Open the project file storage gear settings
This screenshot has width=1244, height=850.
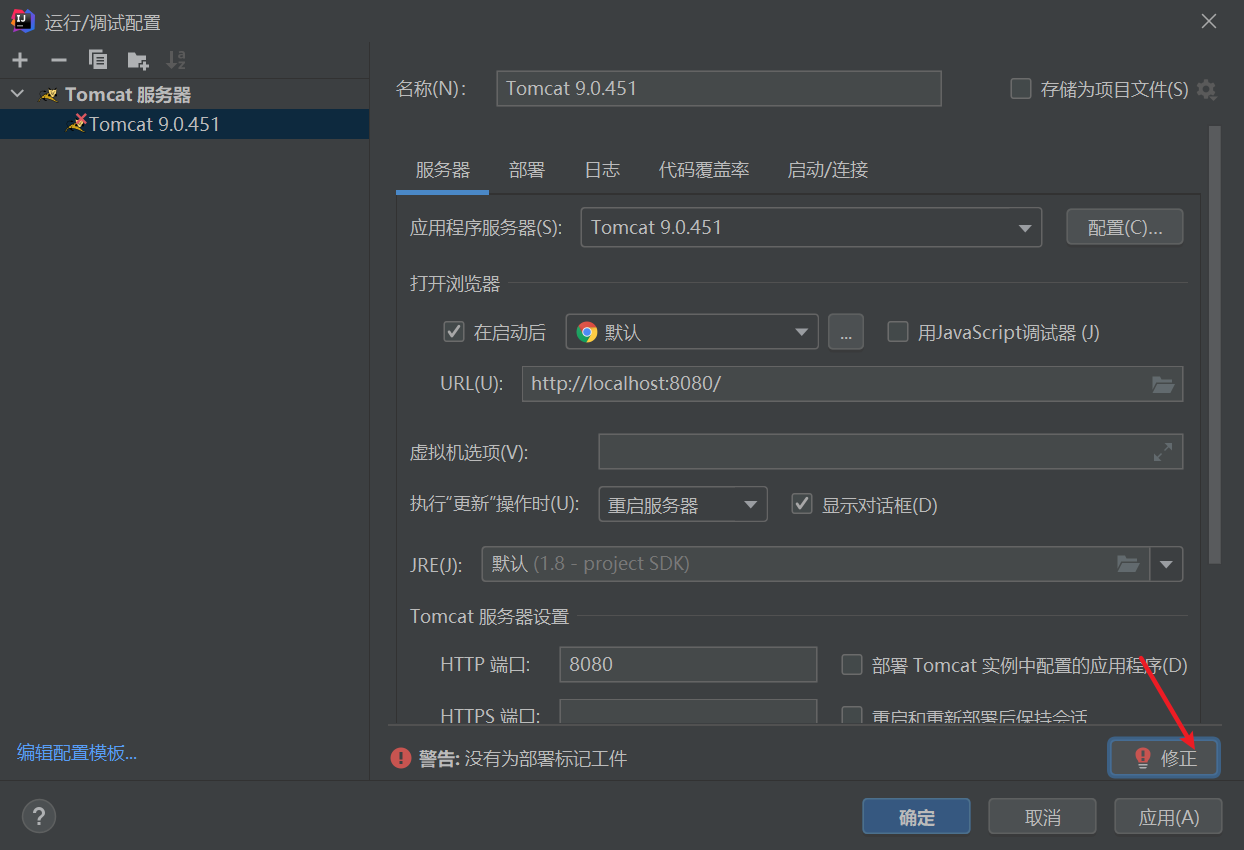pos(1207,89)
